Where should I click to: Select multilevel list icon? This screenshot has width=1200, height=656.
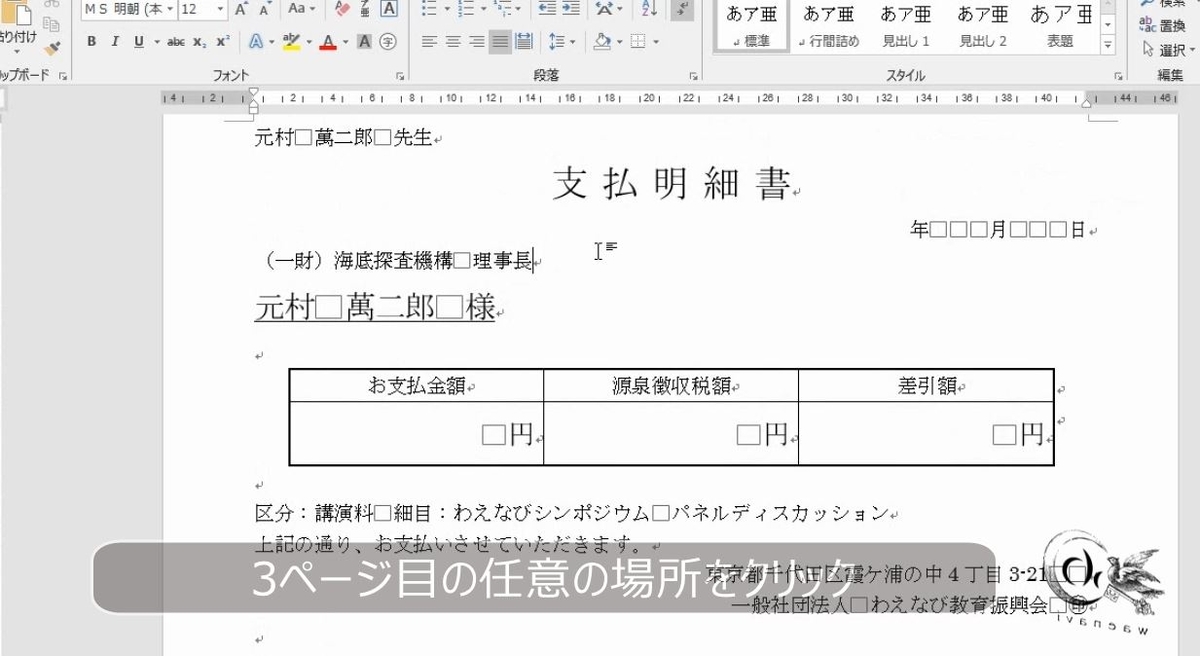pos(503,9)
